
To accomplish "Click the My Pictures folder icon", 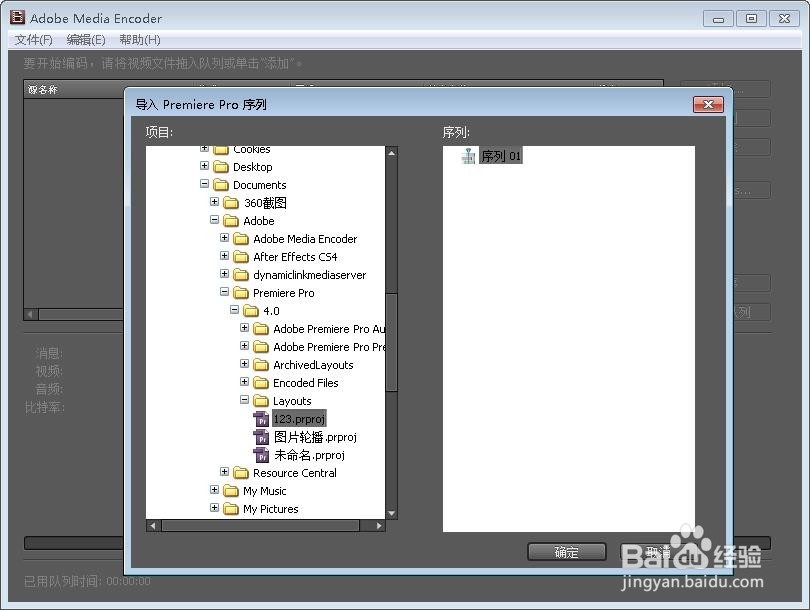I will pos(231,509).
